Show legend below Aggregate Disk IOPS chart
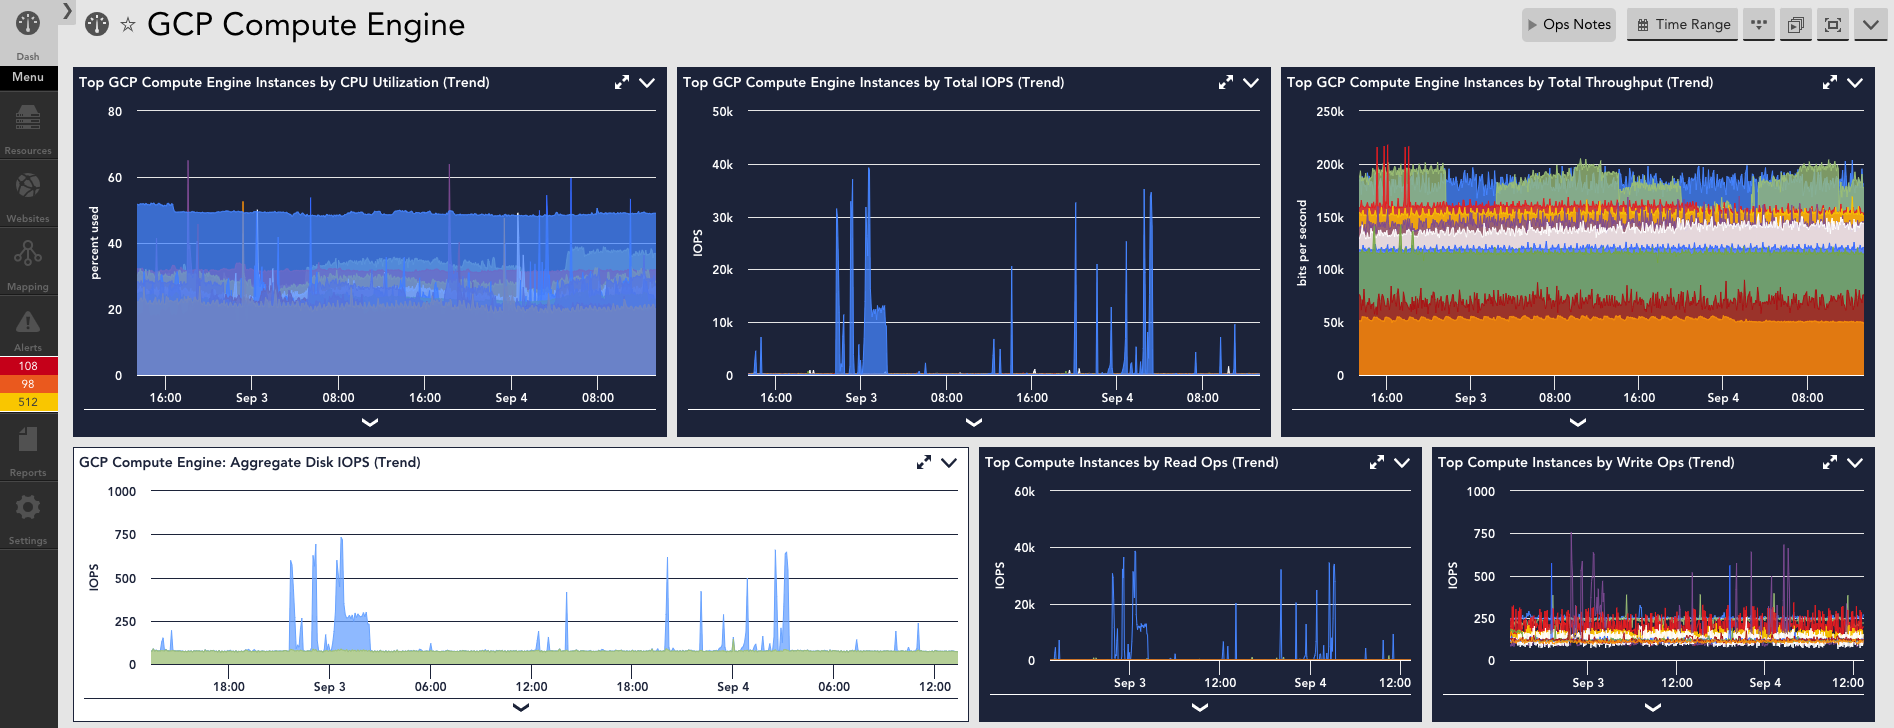This screenshot has height=728, width=1894. click(521, 707)
